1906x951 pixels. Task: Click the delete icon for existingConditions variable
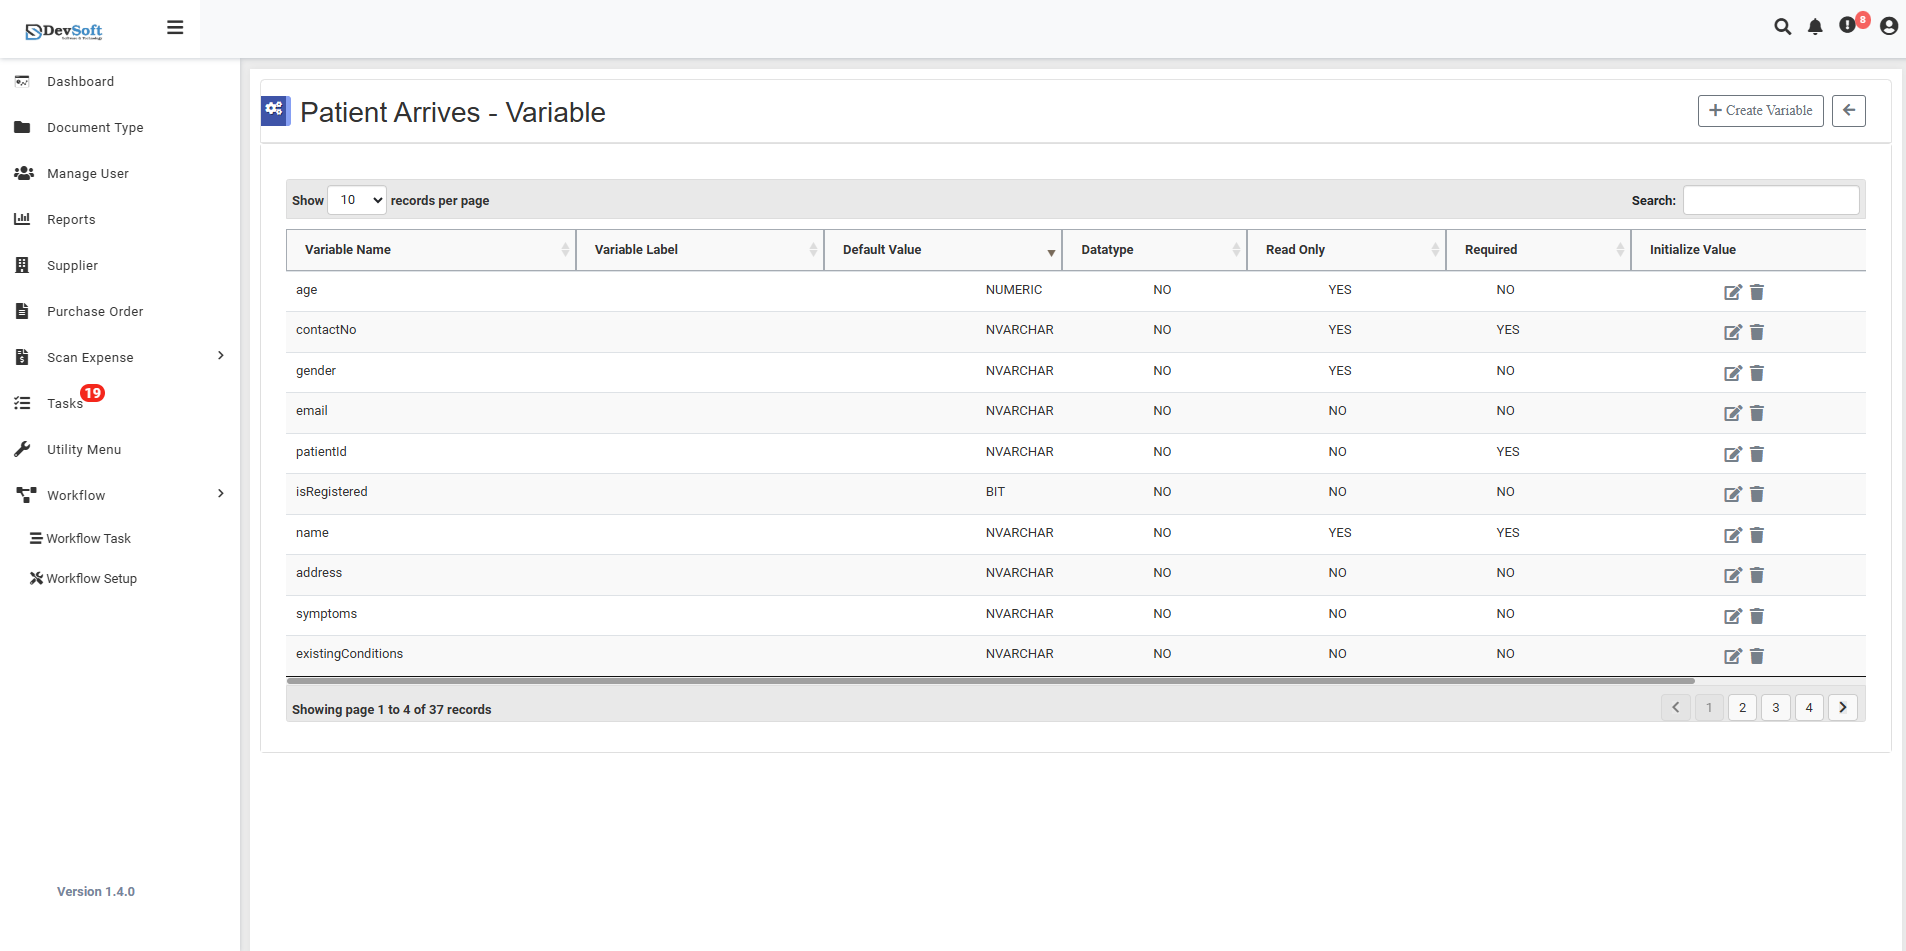1757,657
